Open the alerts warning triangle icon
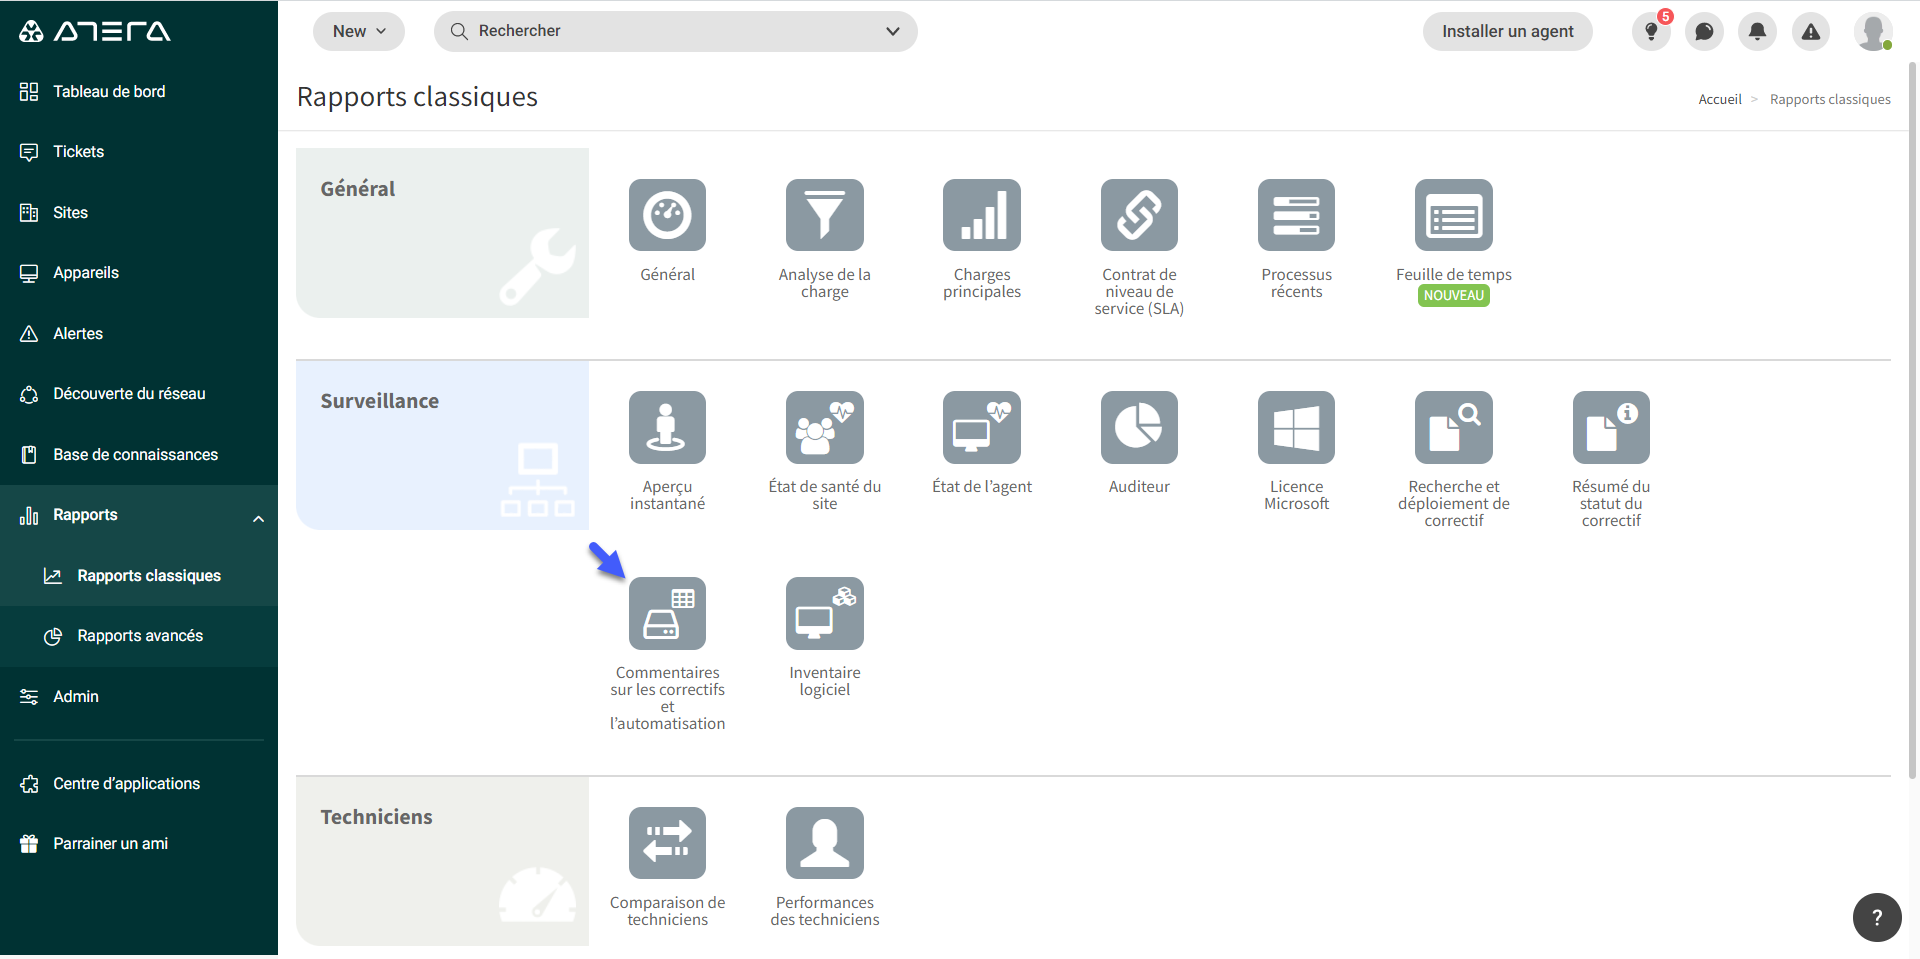This screenshot has height=959, width=1920. pyautogui.click(x=1811, y=32)
